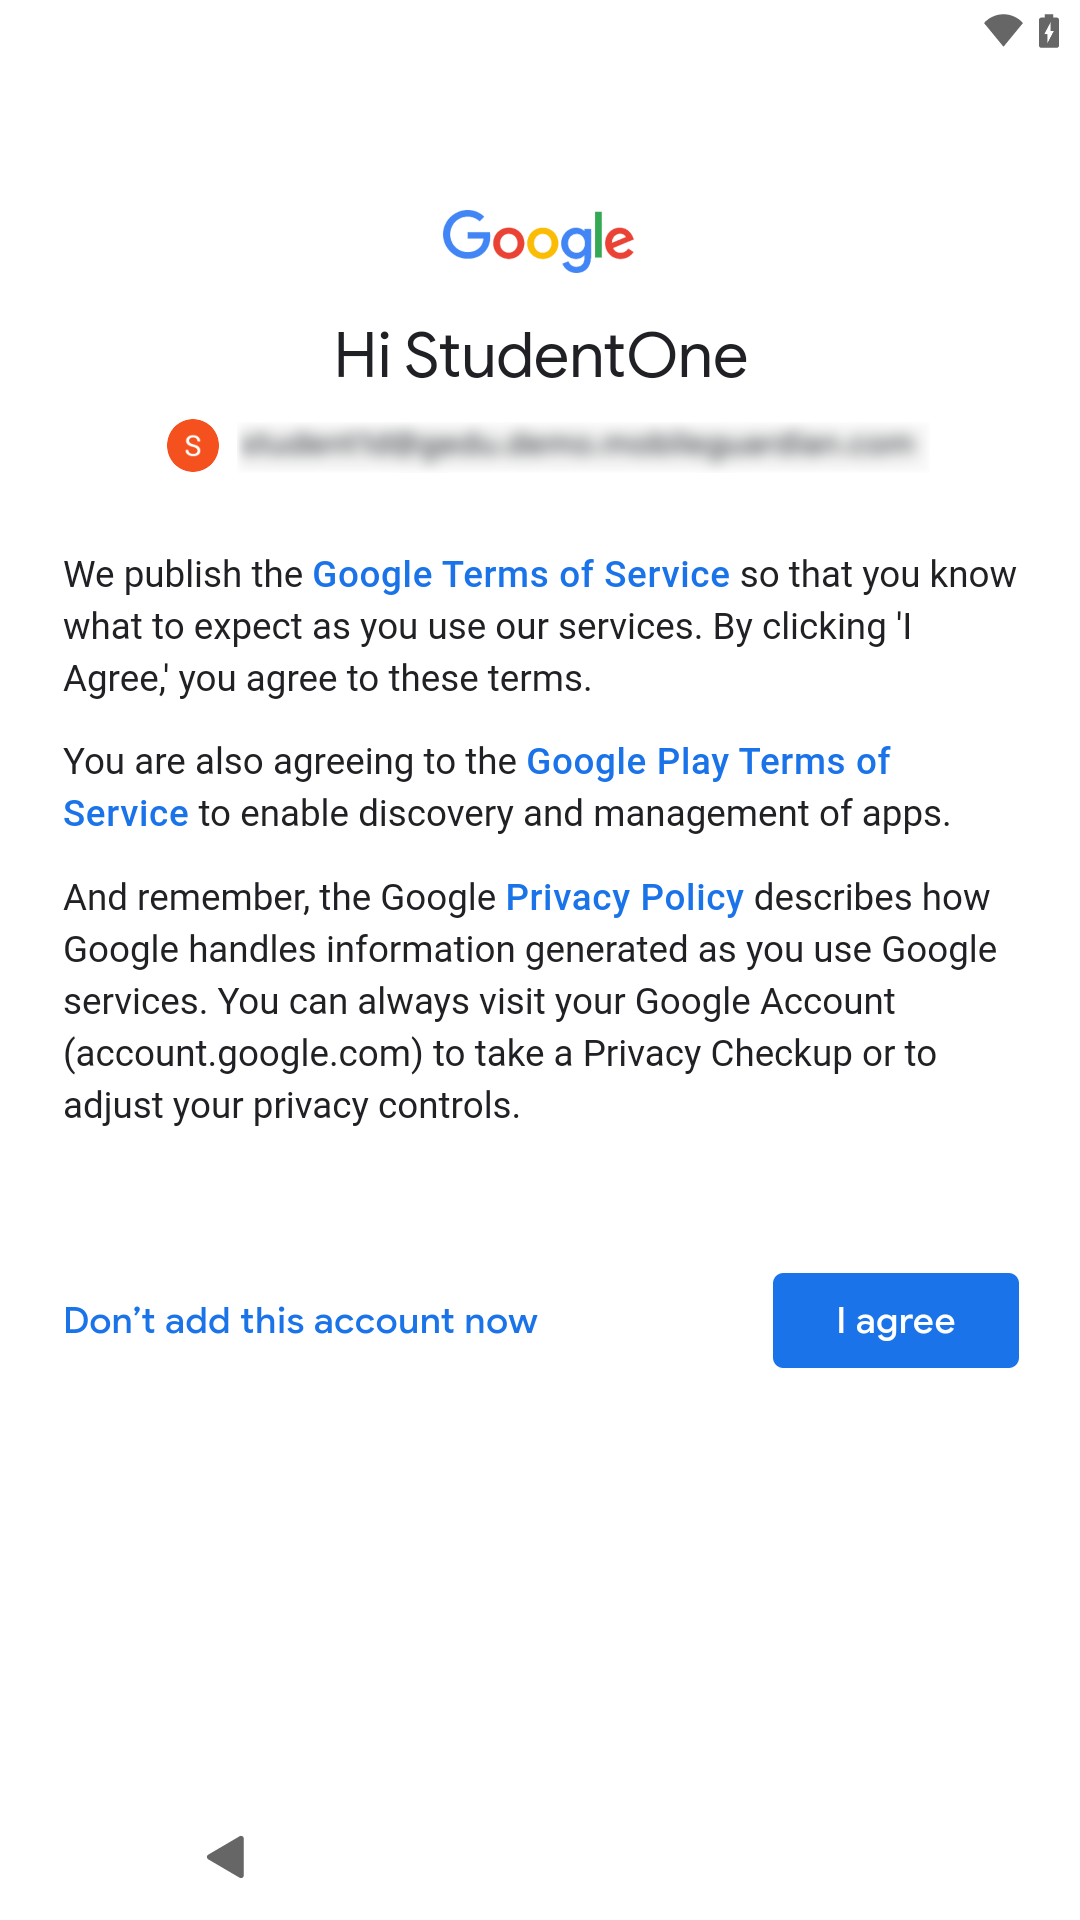The image size is (1080, 1920).
Task: Click the "Agree,' you agree to these terms" line
Action: 328,679
